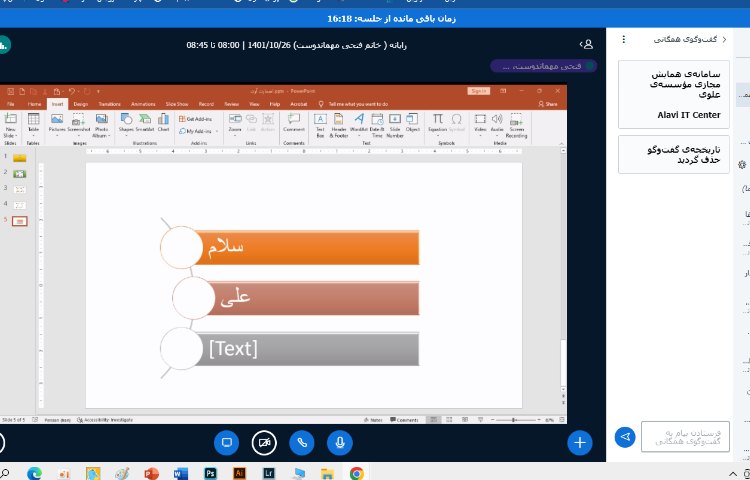Expand the My Add-ins dropdown

pos(201,131)
